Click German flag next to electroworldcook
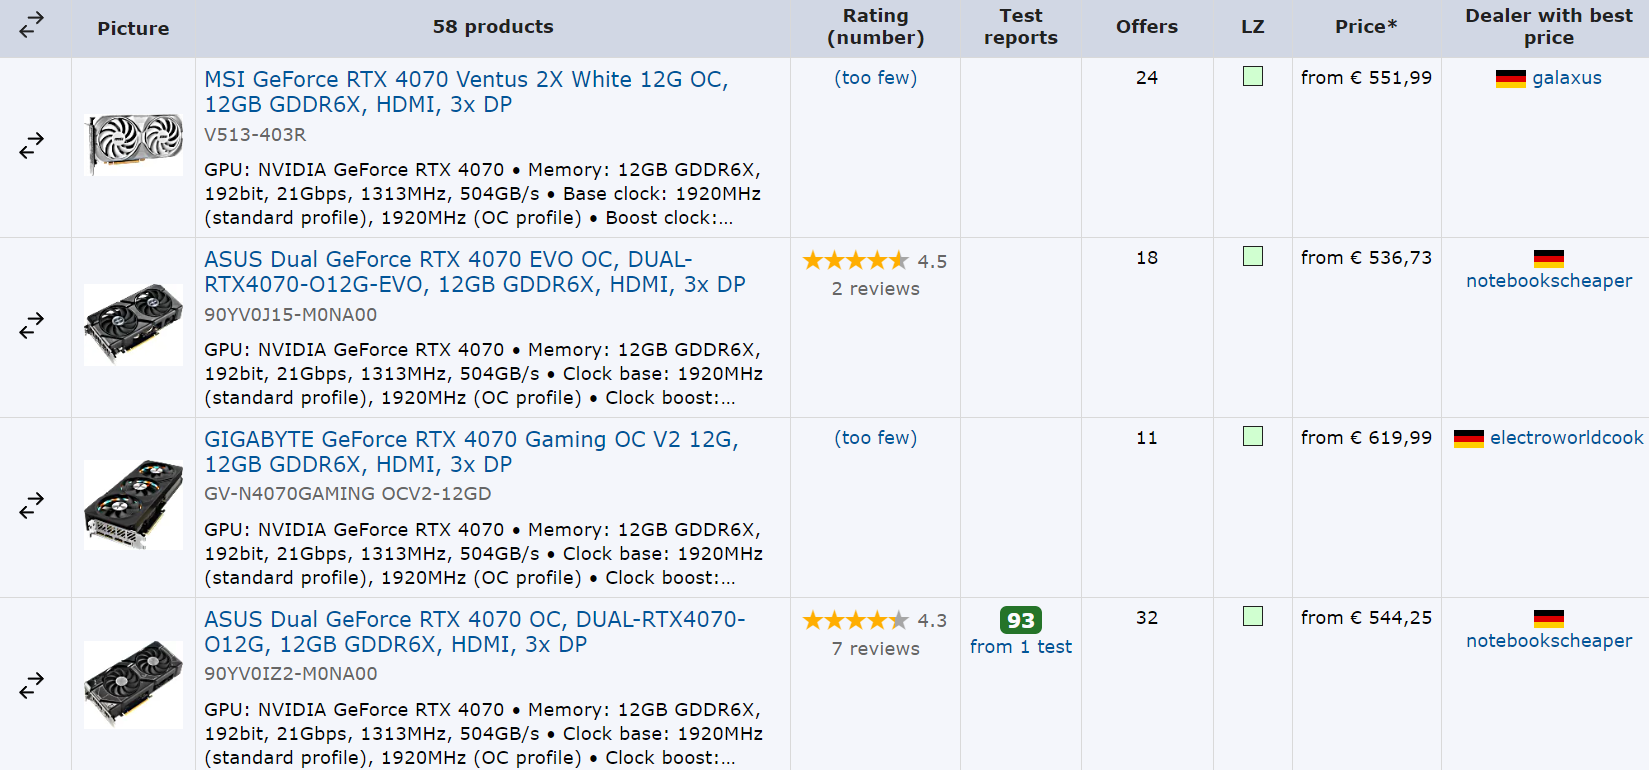The height and width of the screenshot is (770, 1649). [x=1468, y=439]
